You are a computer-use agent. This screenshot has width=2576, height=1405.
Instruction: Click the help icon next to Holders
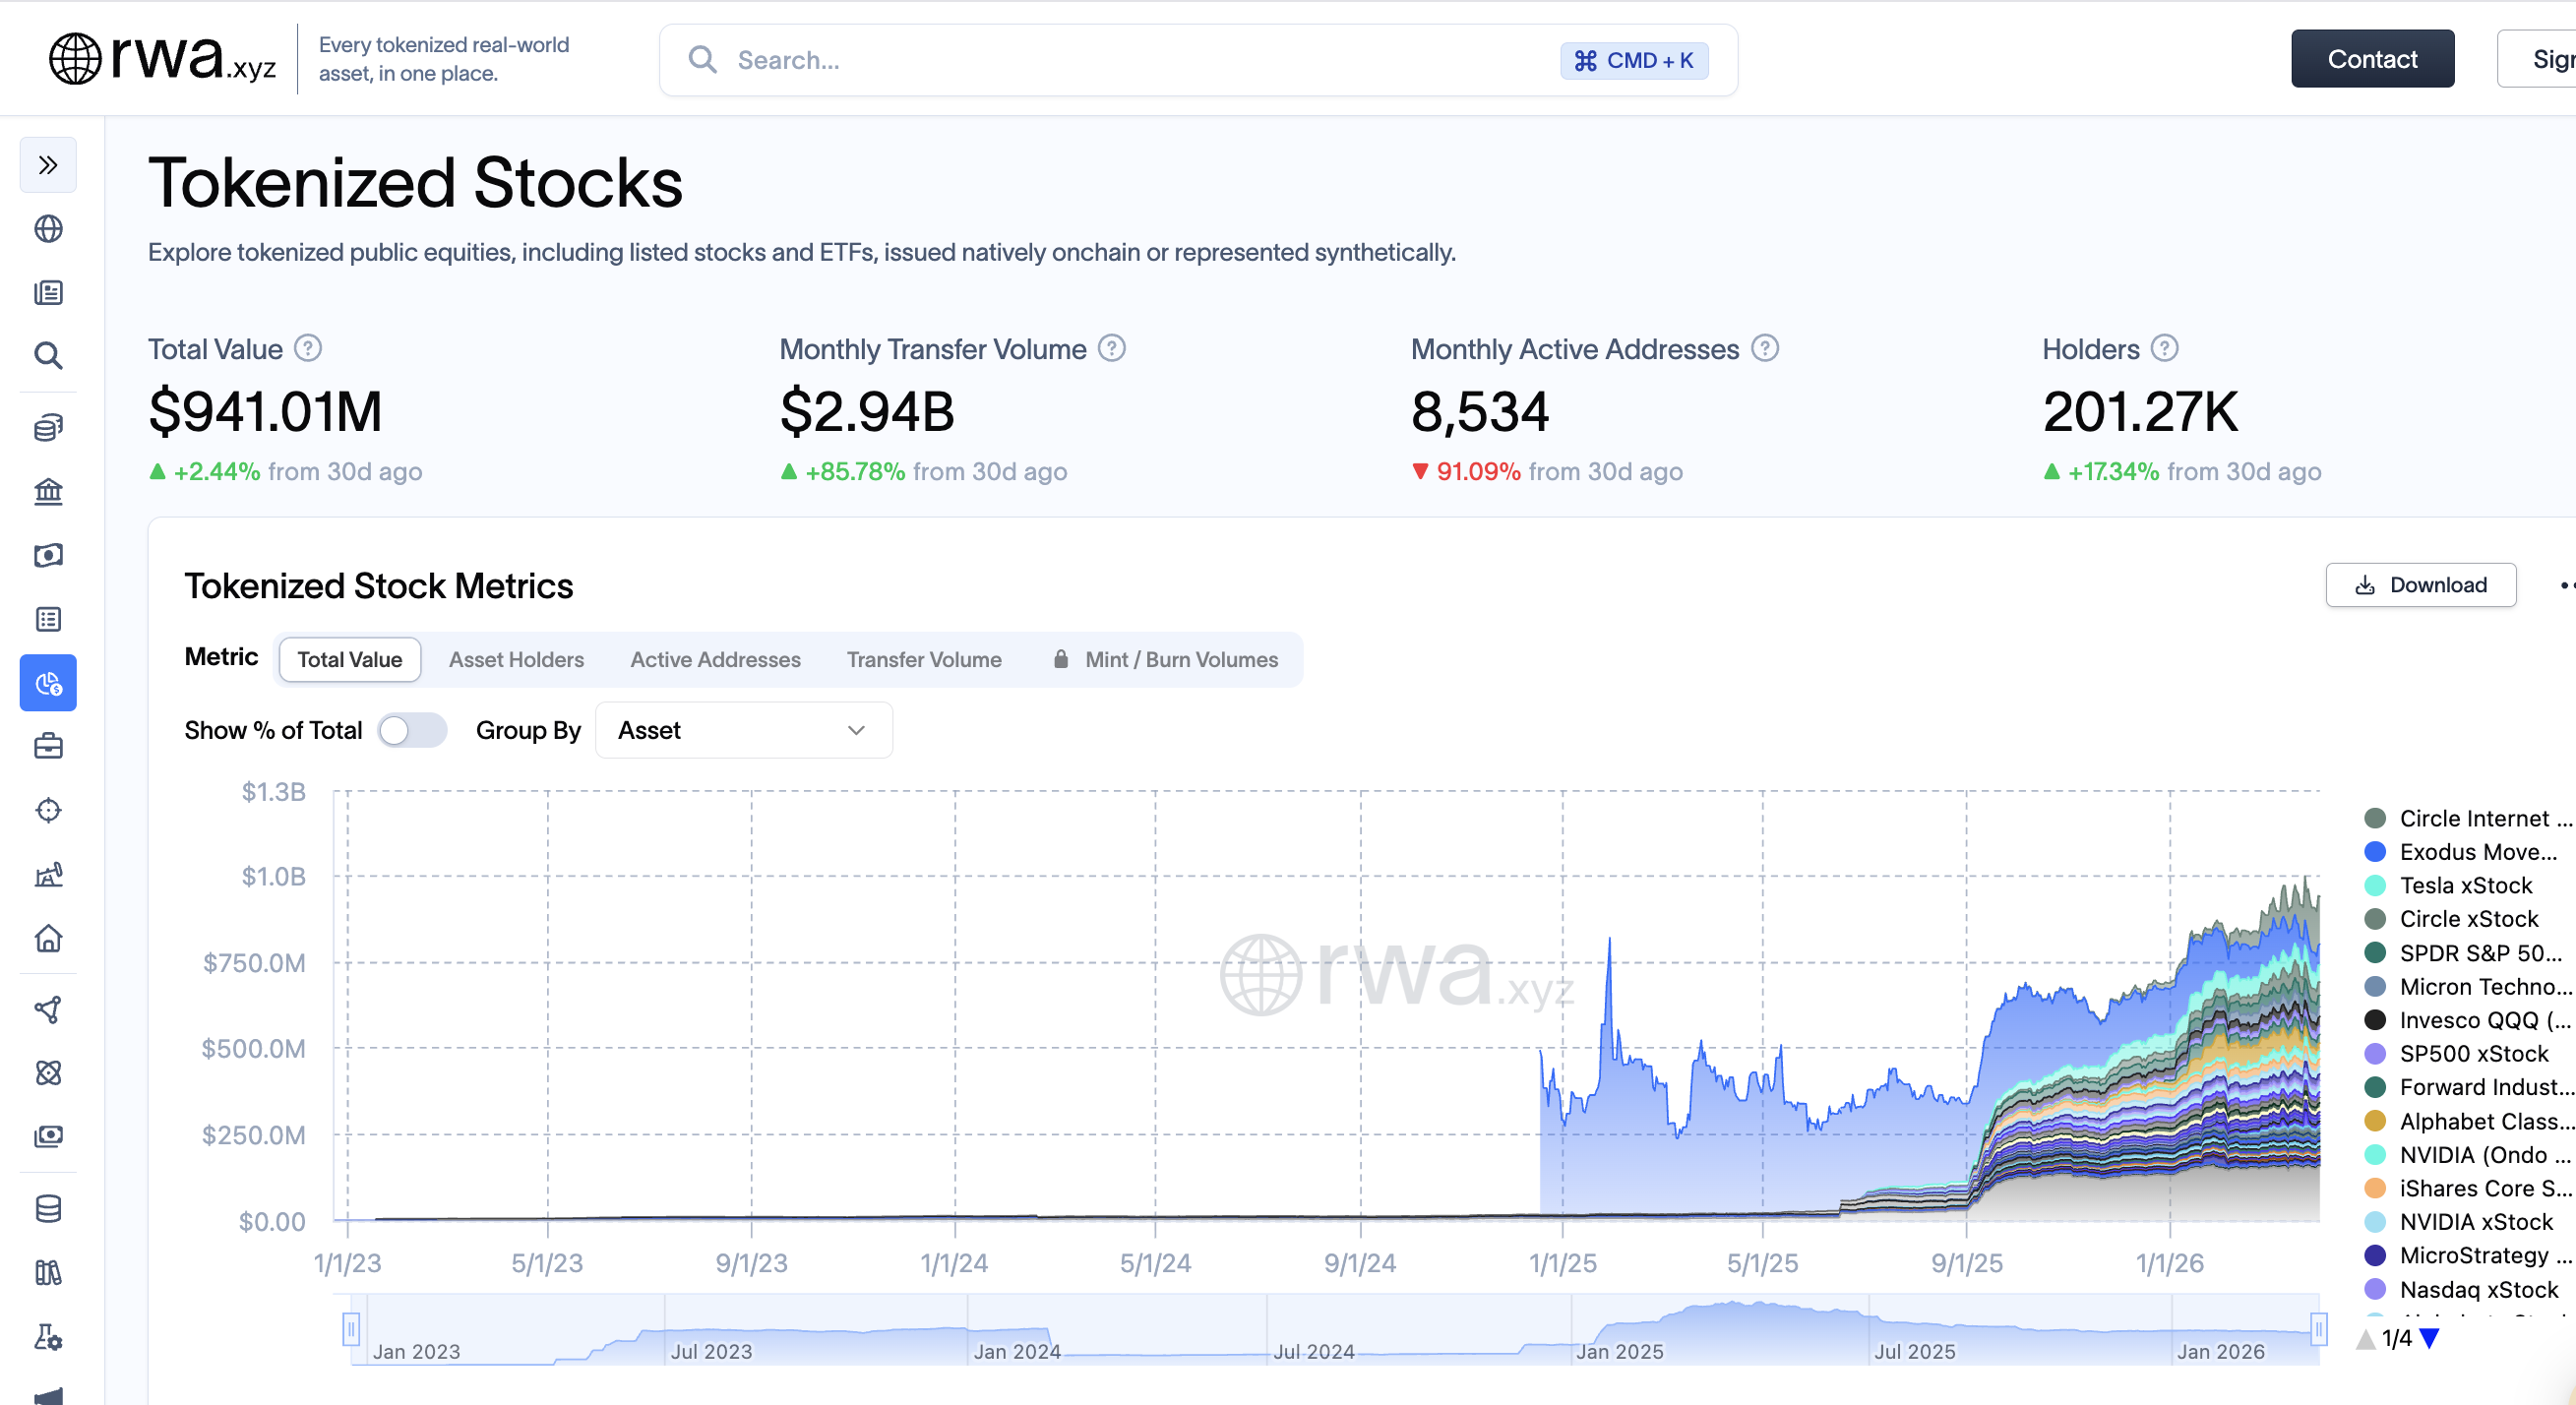click(x=2164, y=348)
